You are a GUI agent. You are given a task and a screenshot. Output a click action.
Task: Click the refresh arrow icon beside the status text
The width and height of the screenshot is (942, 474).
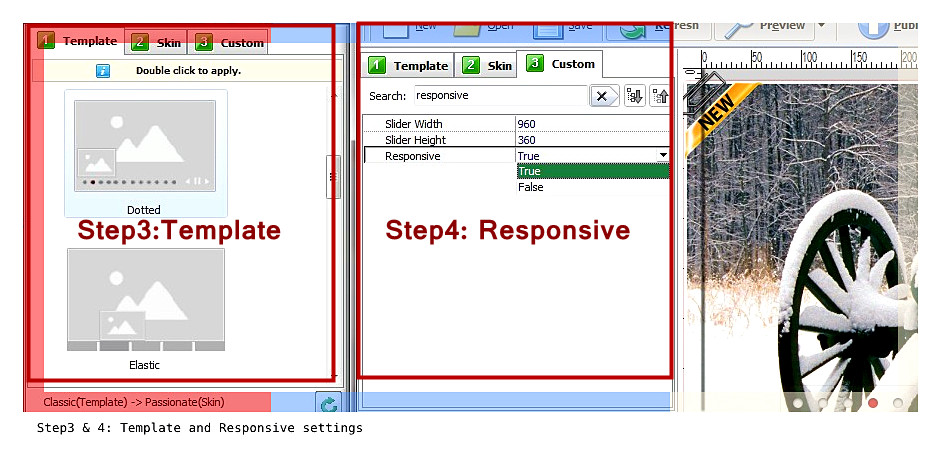[328, 404]
